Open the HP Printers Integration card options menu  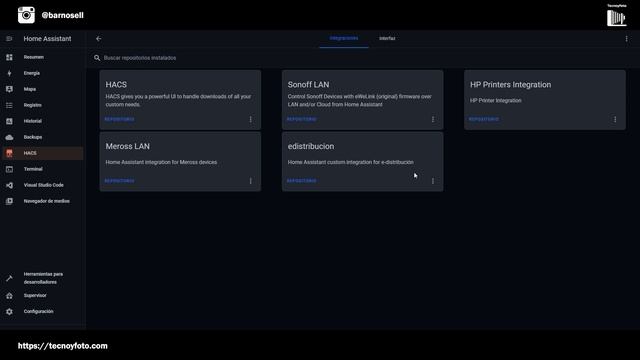click(615, 119)
